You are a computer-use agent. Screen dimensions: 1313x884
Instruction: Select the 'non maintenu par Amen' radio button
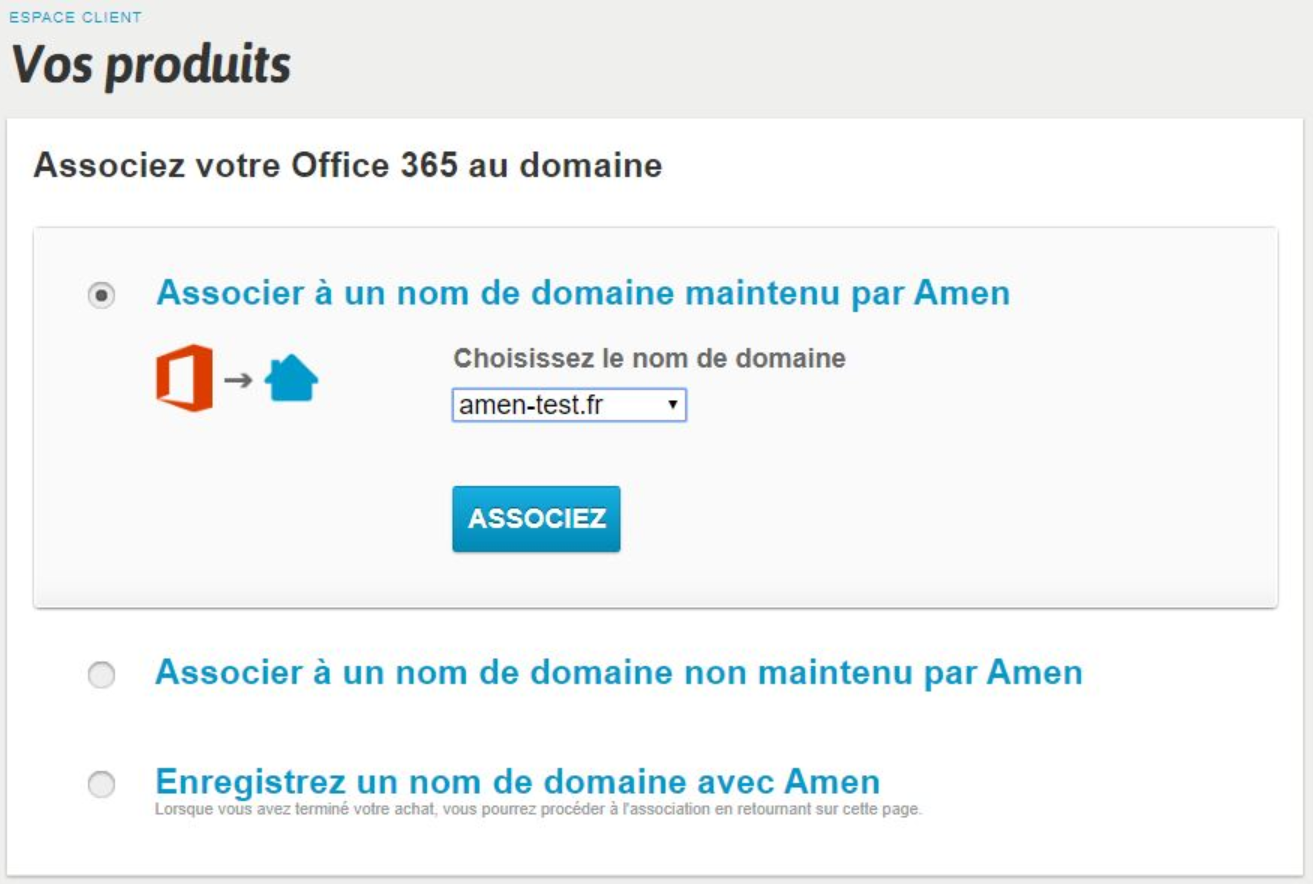(x=101, y=676)
